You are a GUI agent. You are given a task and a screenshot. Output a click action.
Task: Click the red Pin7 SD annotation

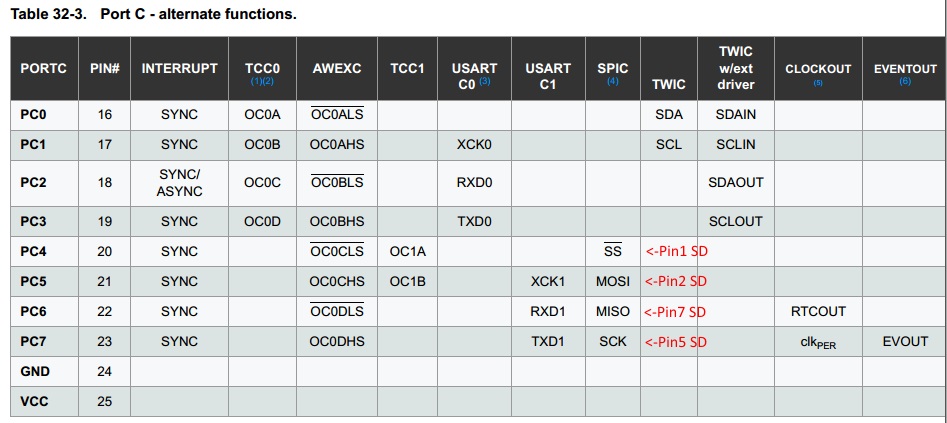point(676,312)
